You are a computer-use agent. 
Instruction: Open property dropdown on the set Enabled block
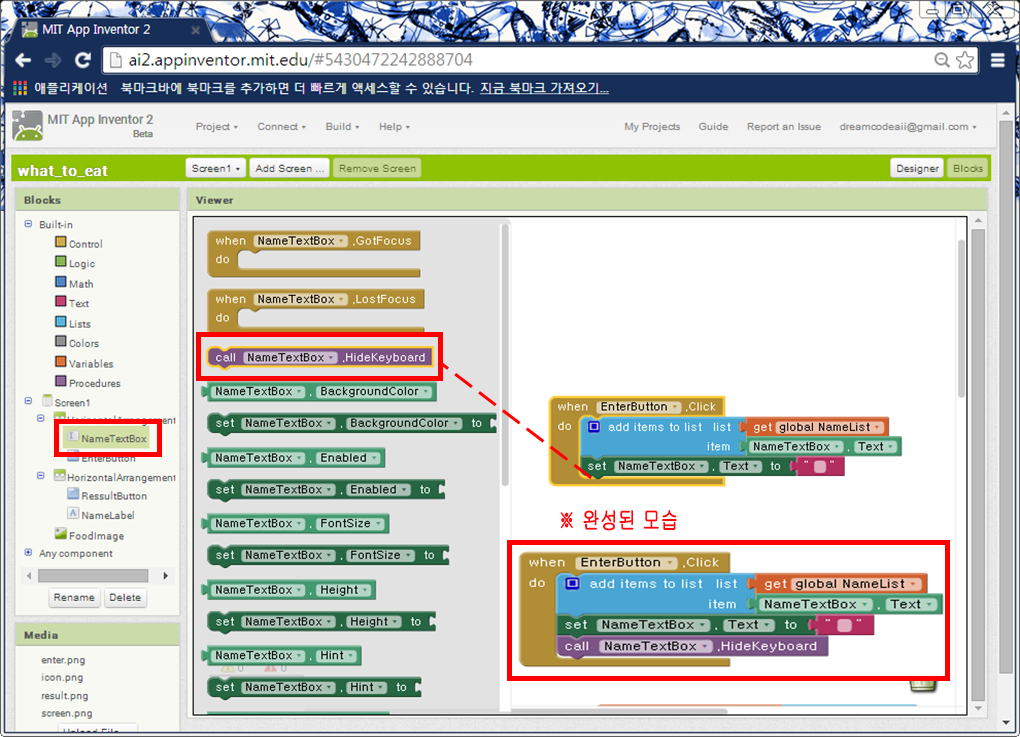[x=378, y=489]
